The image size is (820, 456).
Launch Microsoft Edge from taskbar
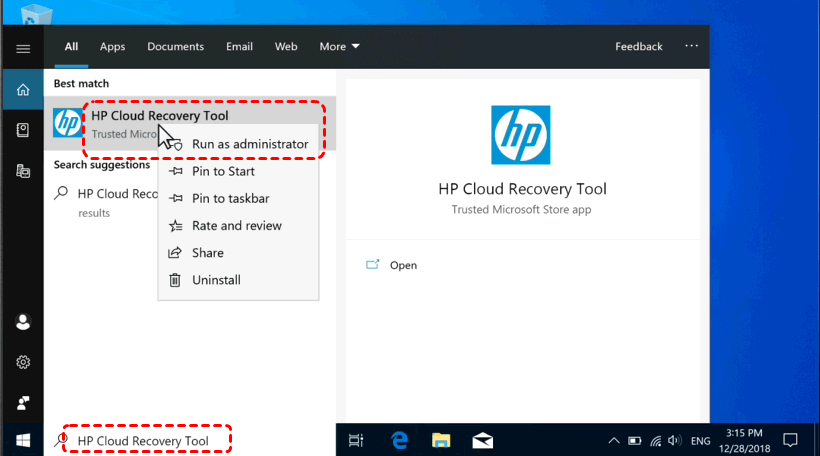click(x=400, y=440)
